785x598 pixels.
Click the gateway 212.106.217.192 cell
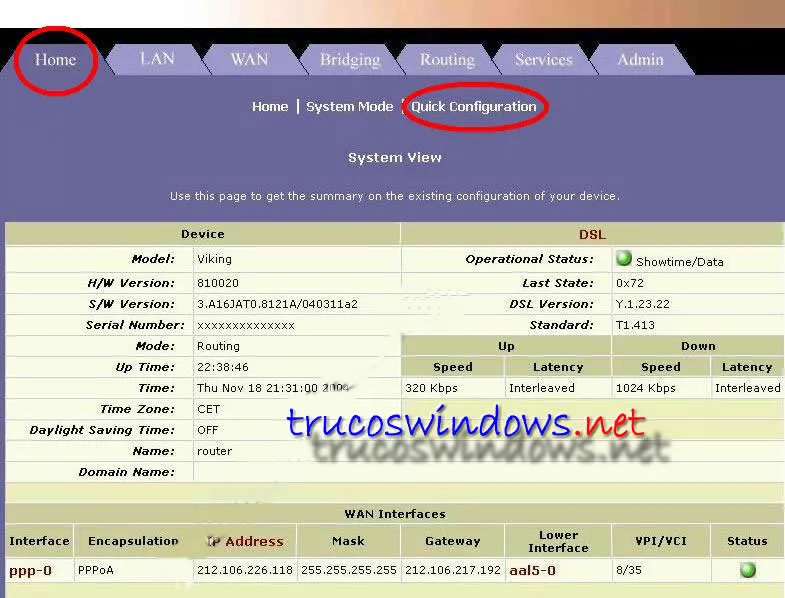click(452, 571)
